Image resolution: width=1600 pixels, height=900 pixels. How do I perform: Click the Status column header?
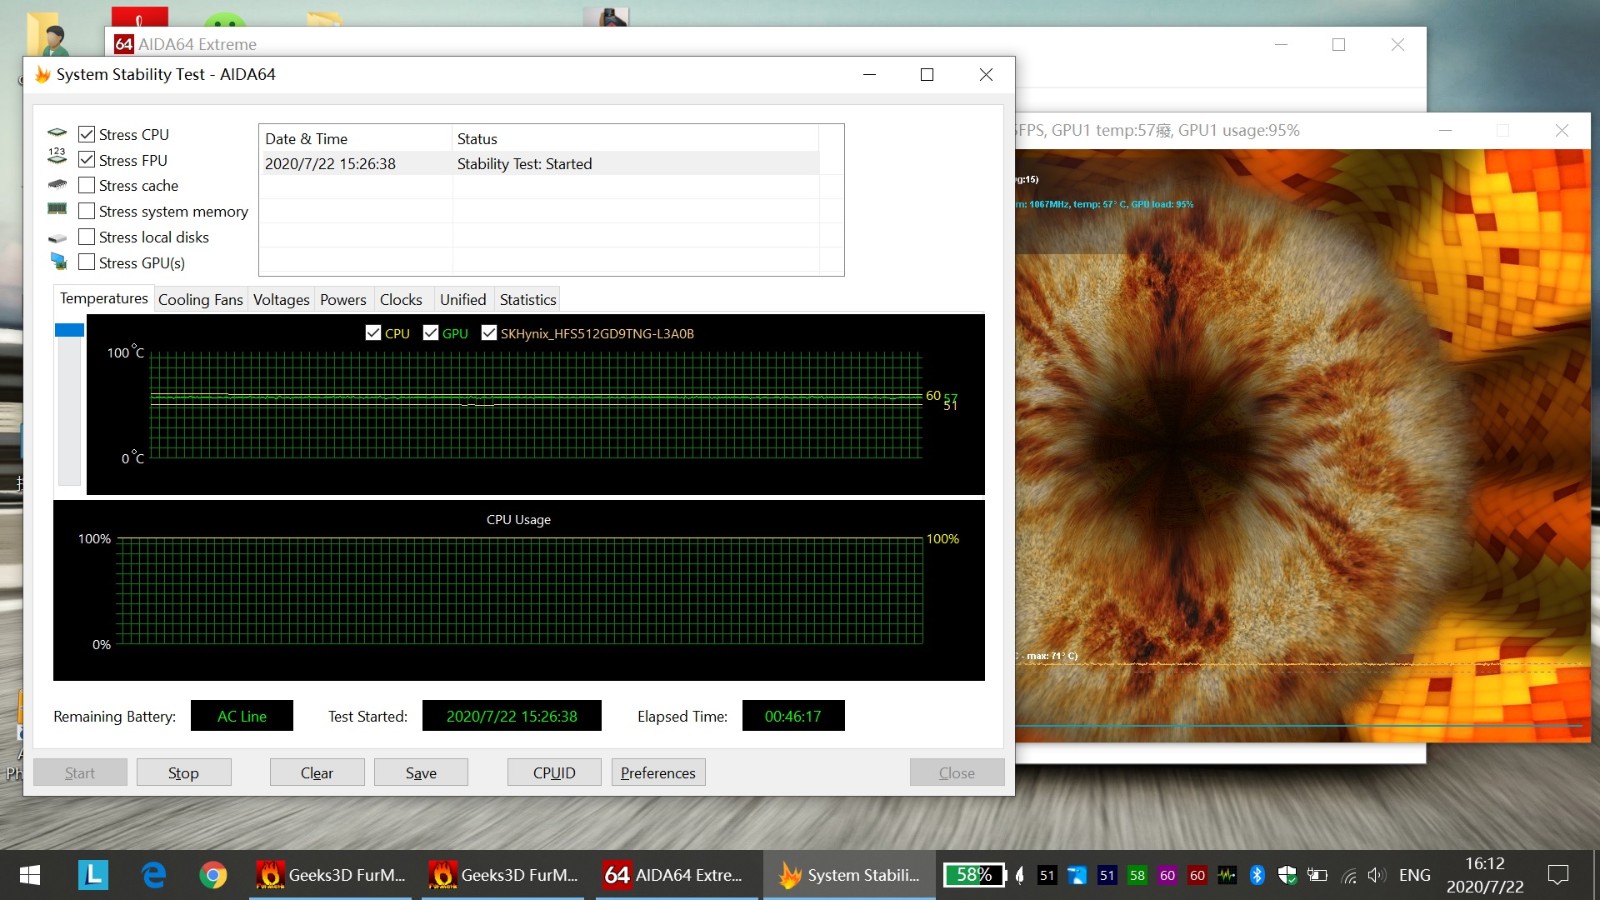[x=635, y=138]
